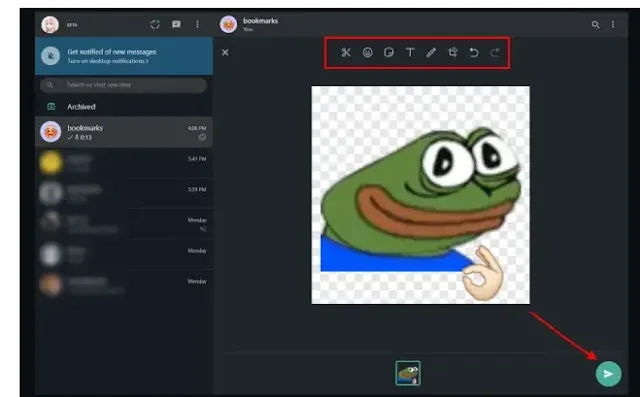This screenshot has width=640, height=397.
Task: Select the crop and rotate tool
Action: pyautogui.click(x=453, y=52)
